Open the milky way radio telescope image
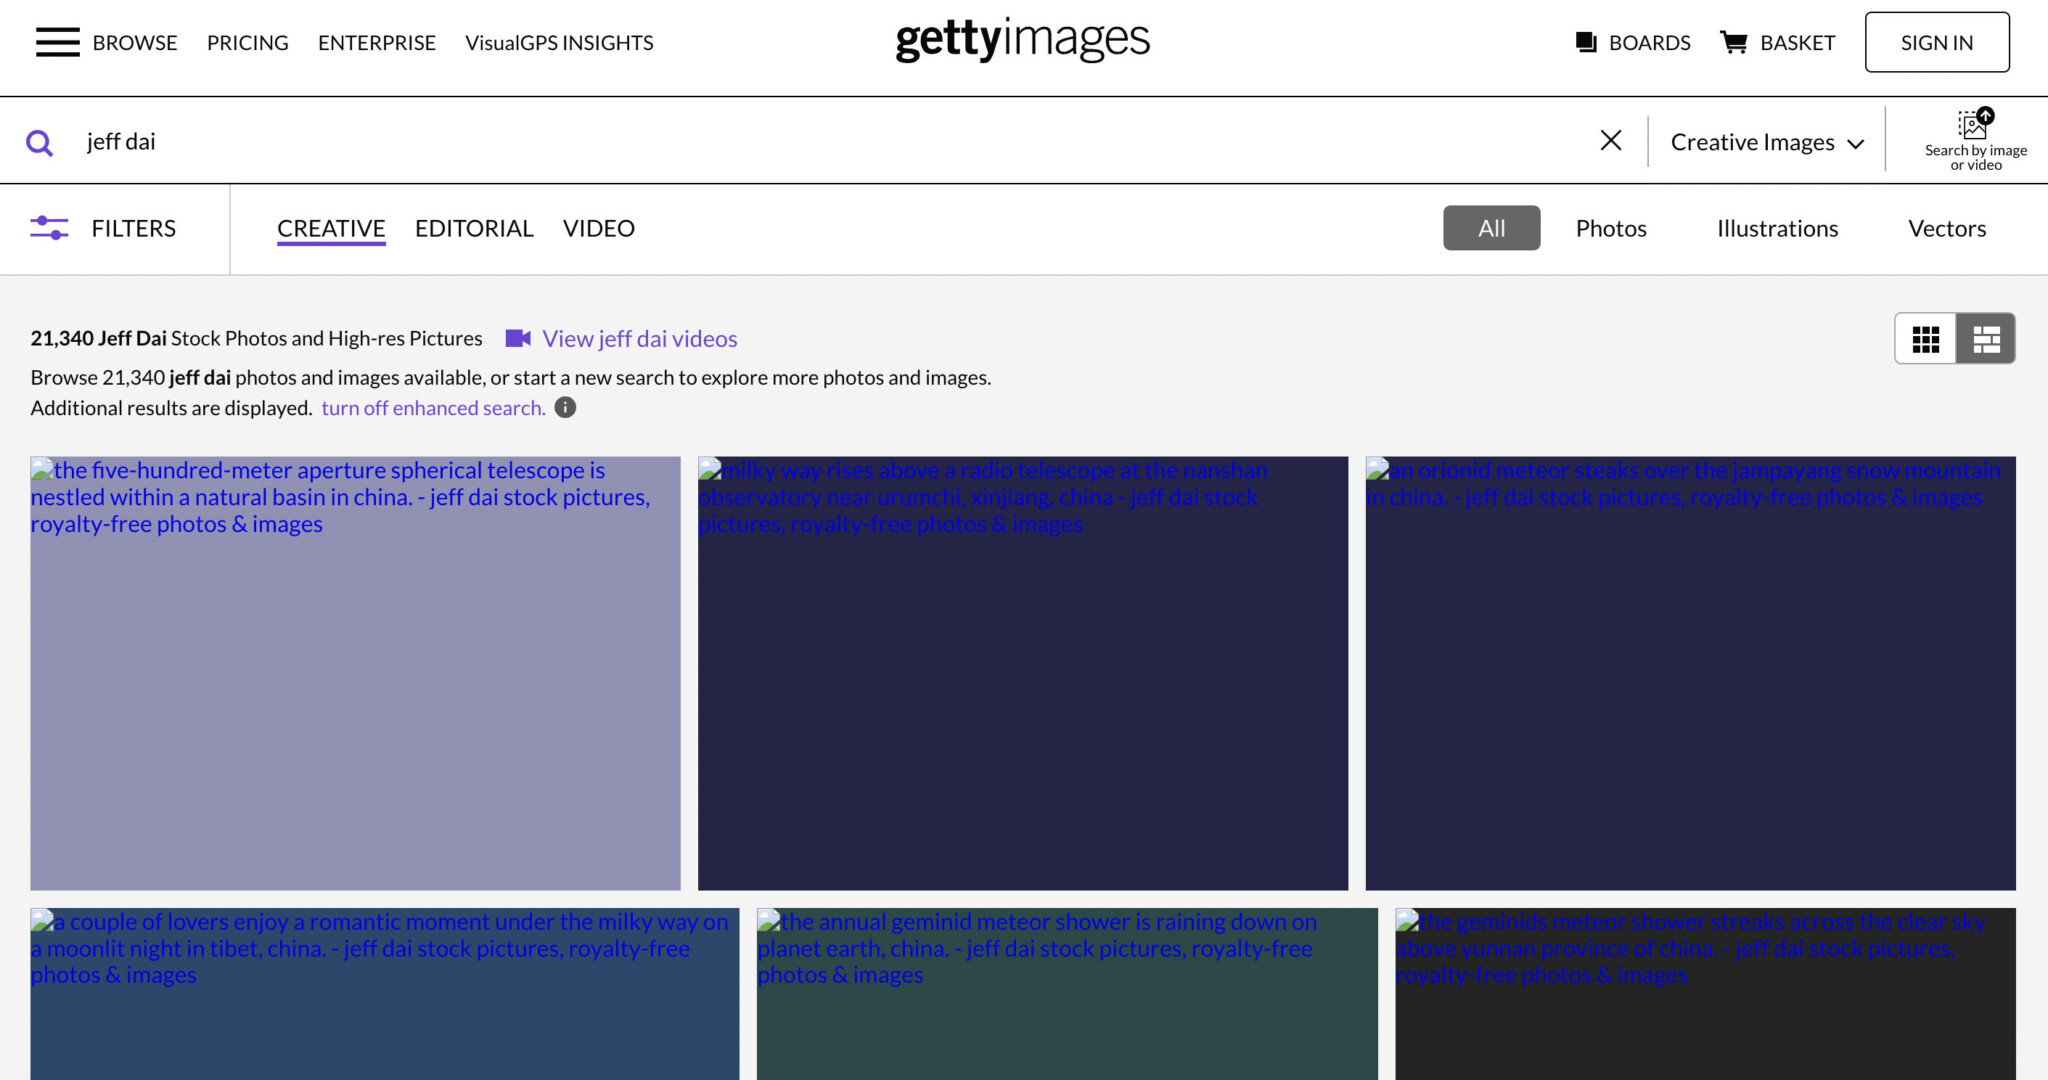Viewport: 2048px width, 1080px height. (1023, 673)
